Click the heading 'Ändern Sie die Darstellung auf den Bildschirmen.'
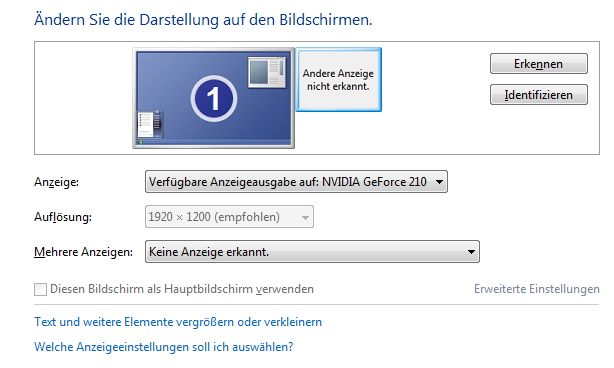 [203, 20]
